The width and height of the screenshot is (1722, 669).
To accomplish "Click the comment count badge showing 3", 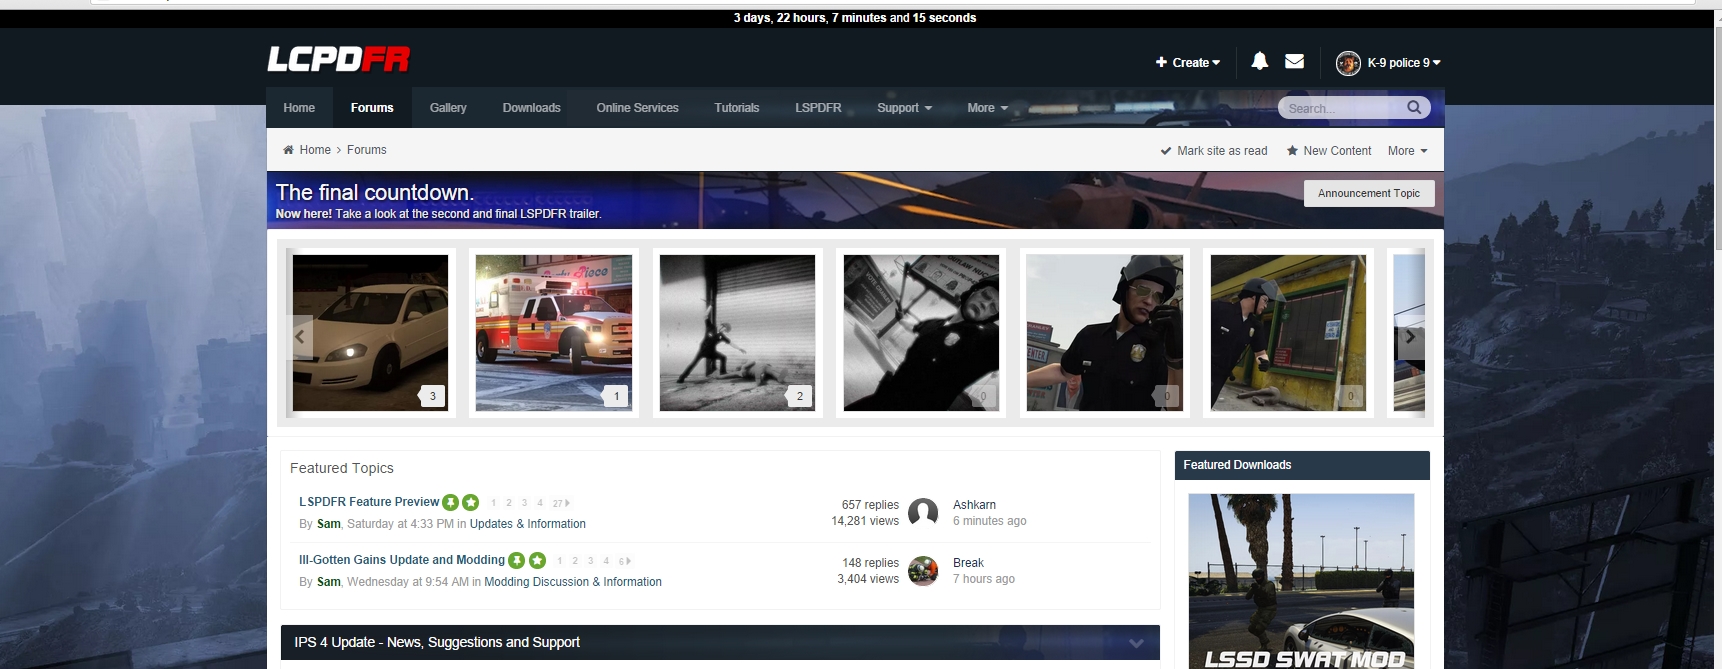I will (431, 396).
